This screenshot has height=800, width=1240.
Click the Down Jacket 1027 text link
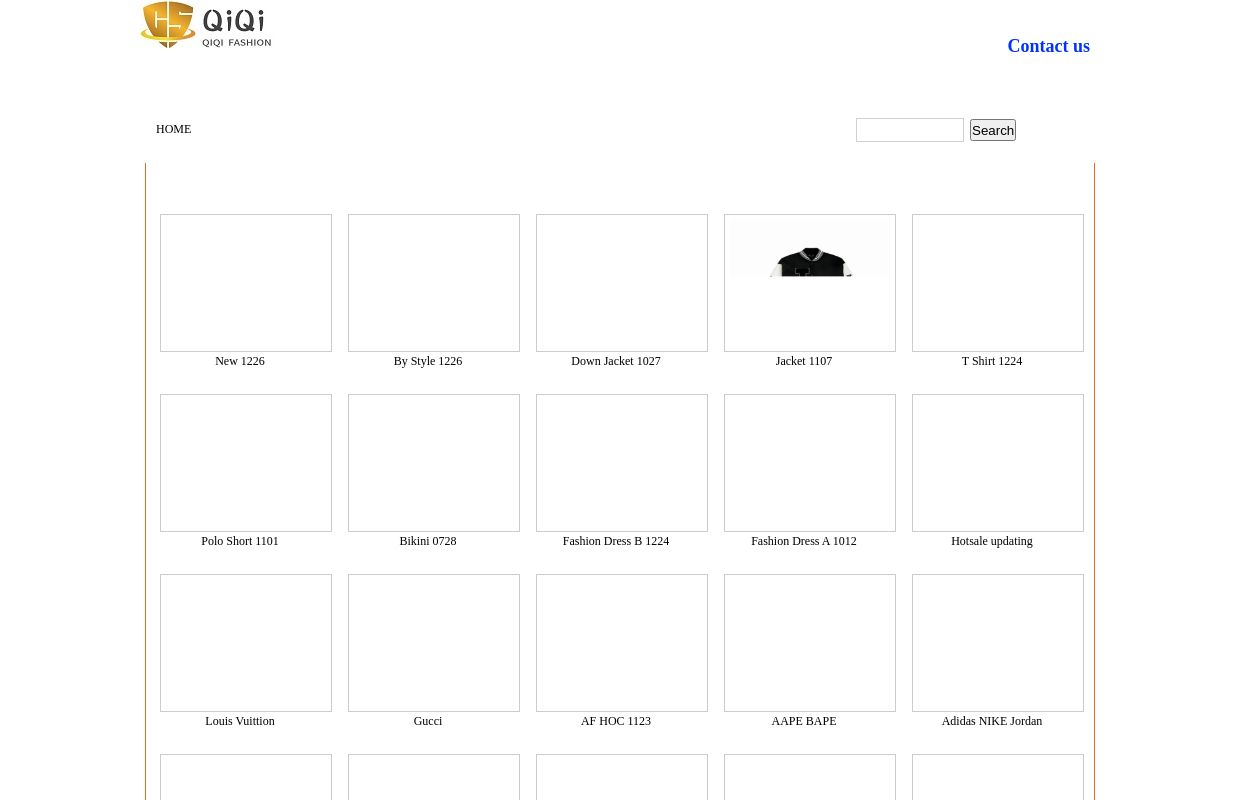pyautogui.click(x=616, y=361)
